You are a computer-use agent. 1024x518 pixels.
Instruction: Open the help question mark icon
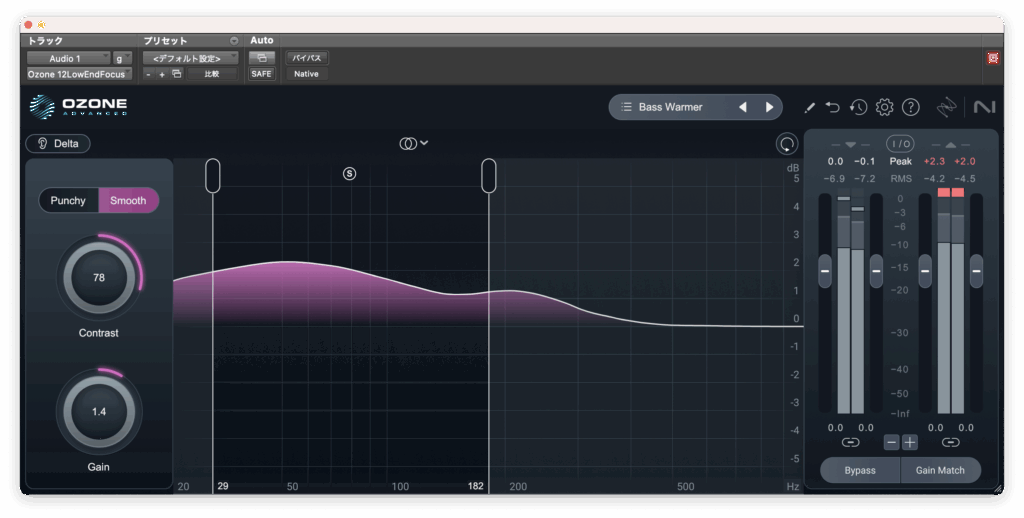tap(910, 107)
